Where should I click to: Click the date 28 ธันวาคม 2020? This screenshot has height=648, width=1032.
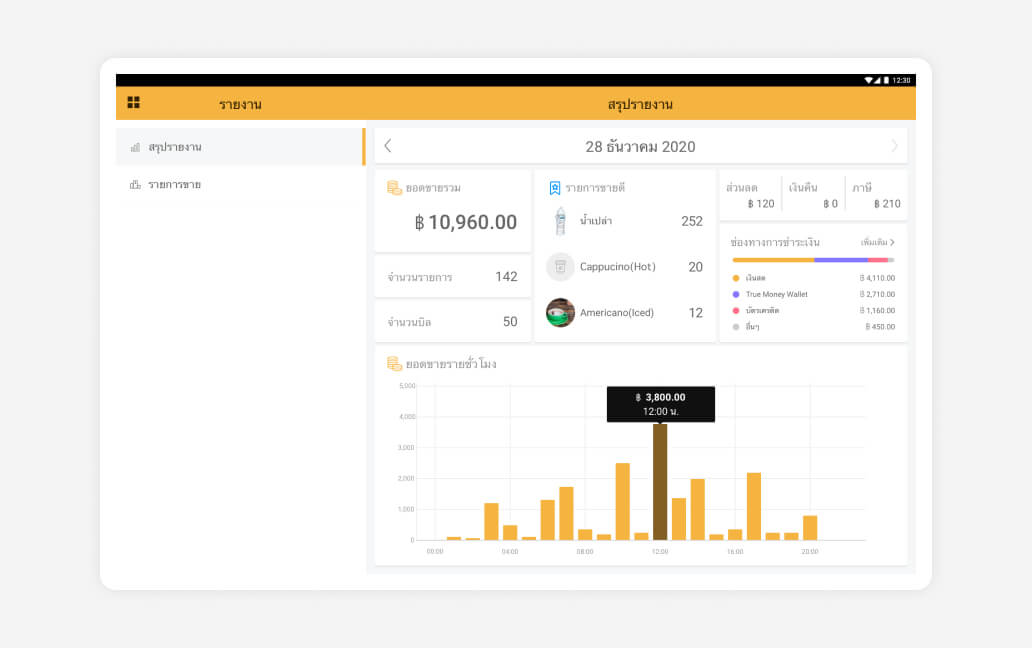pos(640,146)
